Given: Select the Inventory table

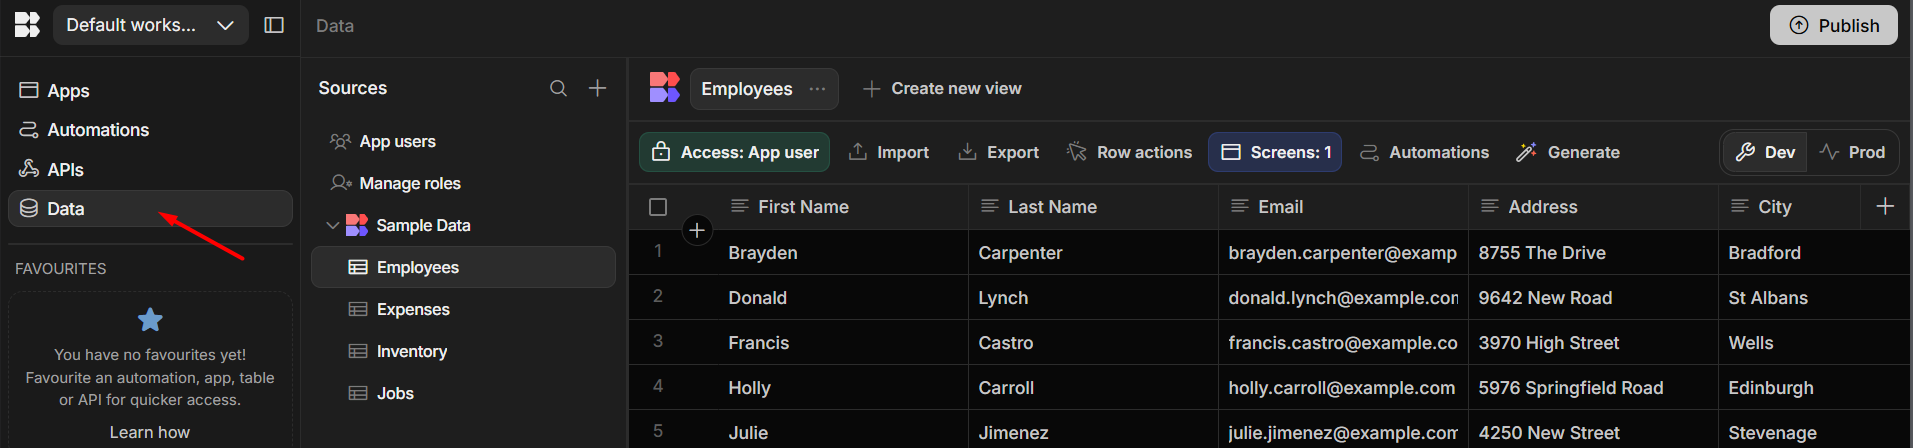Looking at the screenshot, I should click(463, 351).
